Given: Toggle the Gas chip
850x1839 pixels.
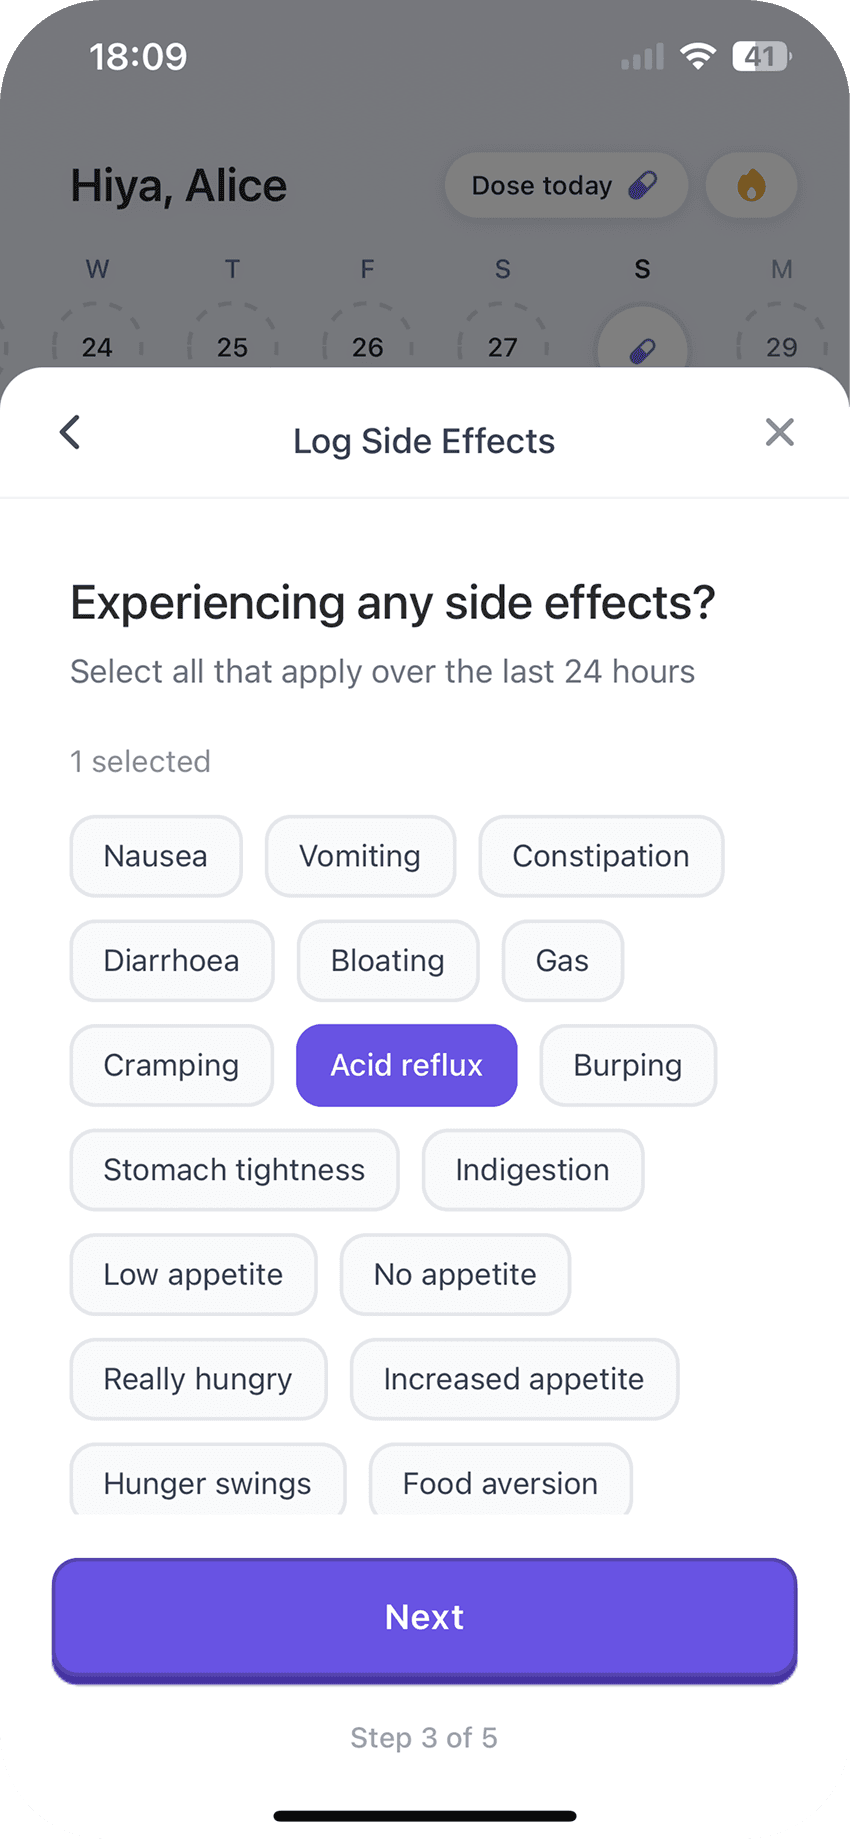Looking at the screenshot, I should click(x=562, y=961).
